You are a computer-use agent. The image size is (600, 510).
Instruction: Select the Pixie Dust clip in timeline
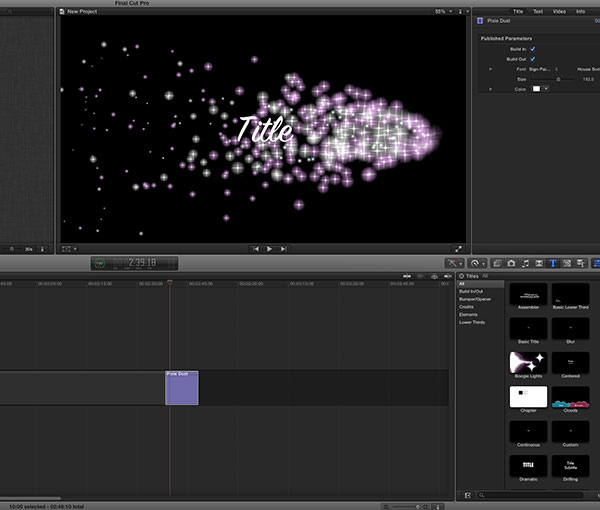click(182, 388)
